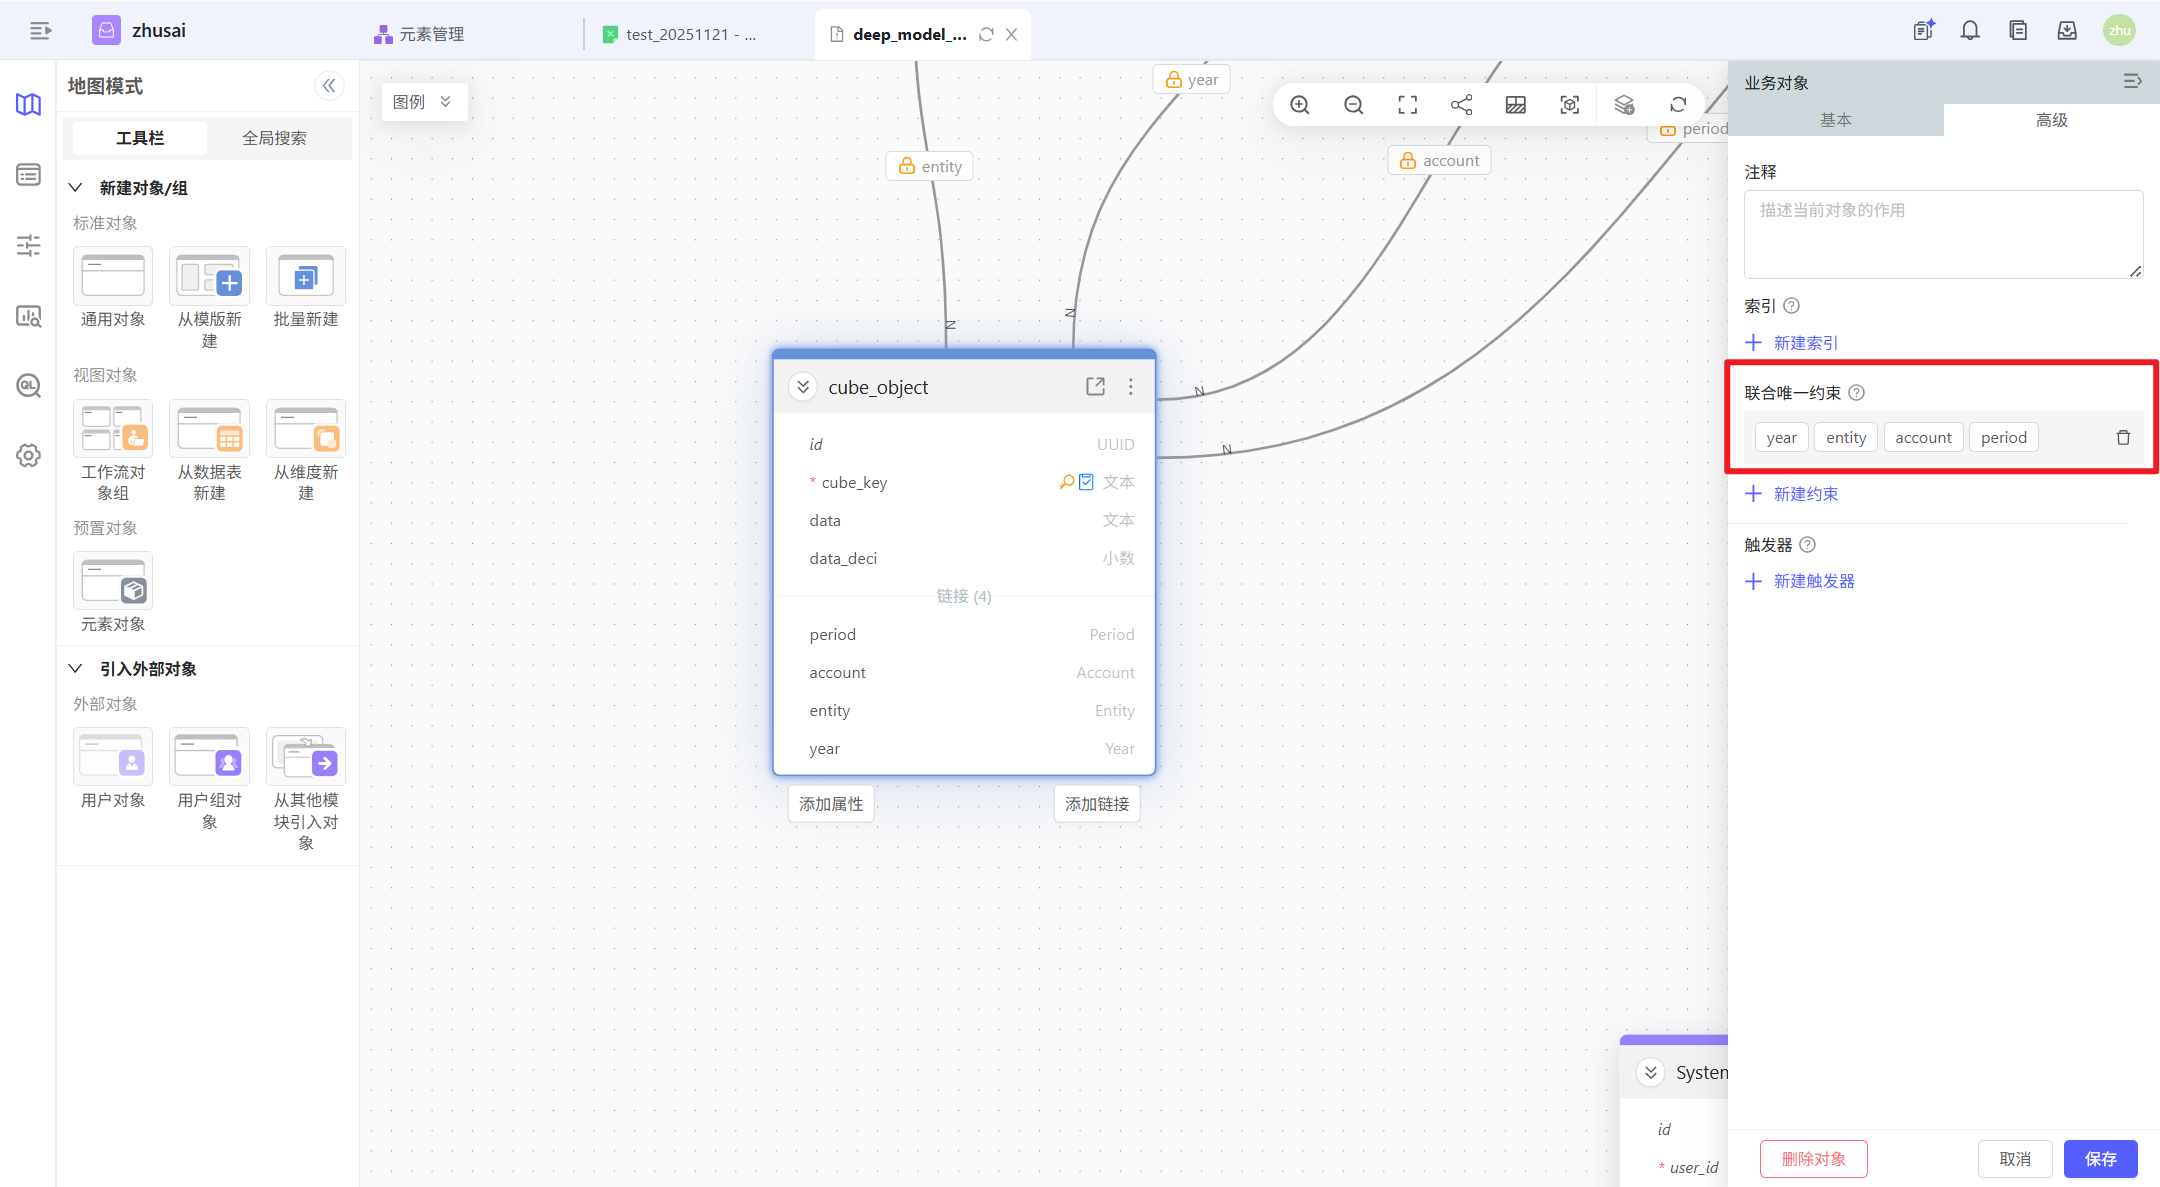Click the fit-to-screen fullscreen icon

click(1407, 105)
